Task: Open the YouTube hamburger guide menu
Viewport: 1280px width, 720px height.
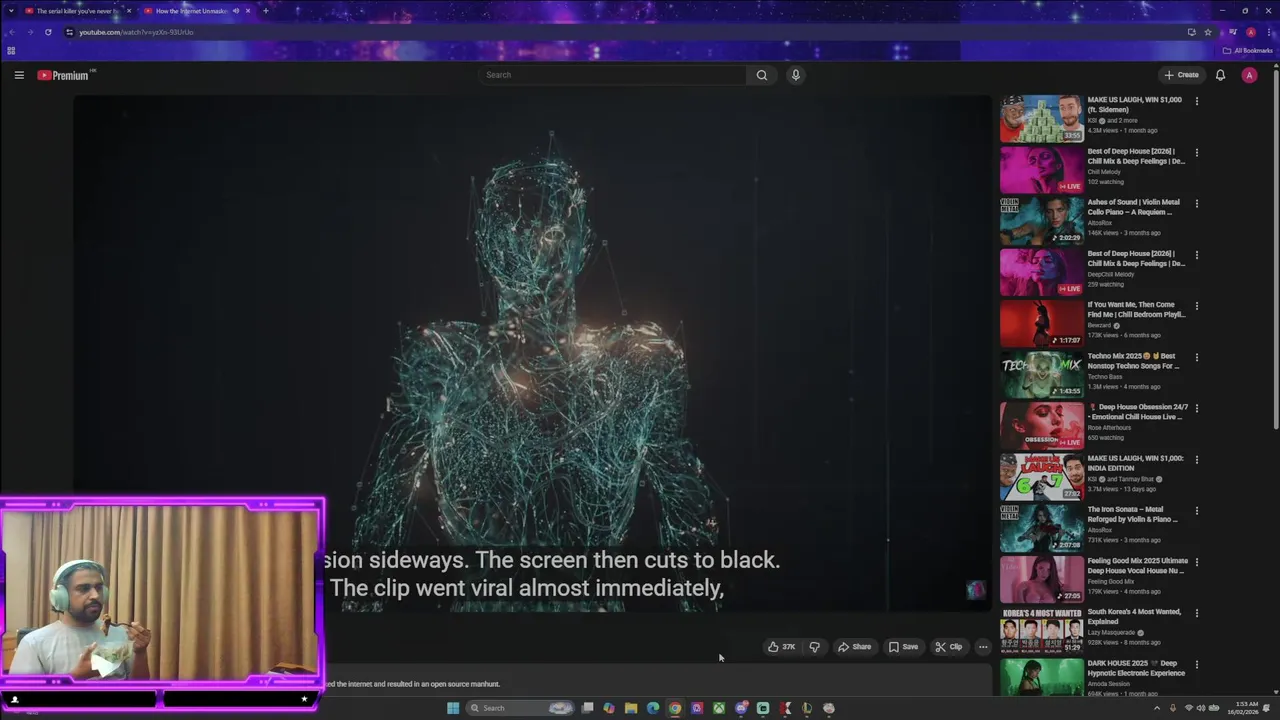Action: tap(18, 75)
